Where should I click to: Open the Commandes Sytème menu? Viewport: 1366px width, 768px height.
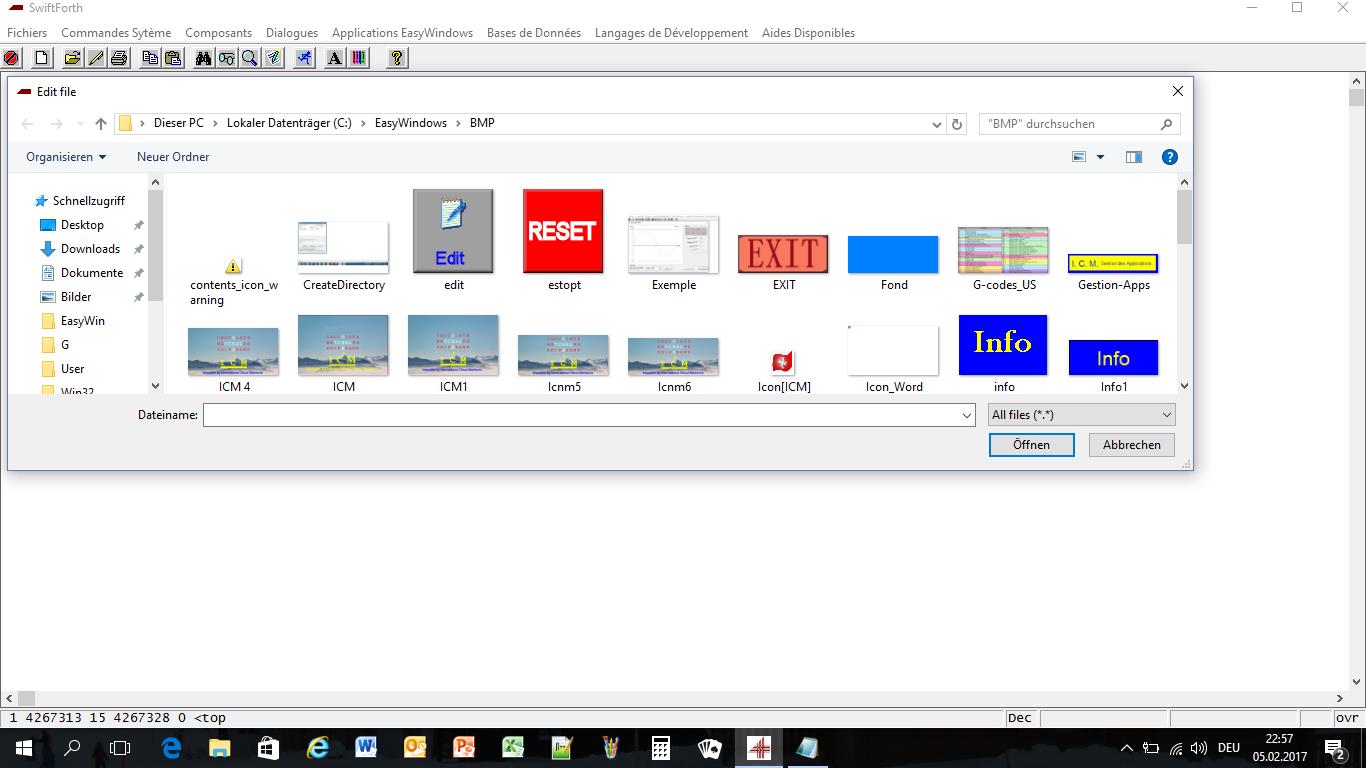tap(116, 33)
